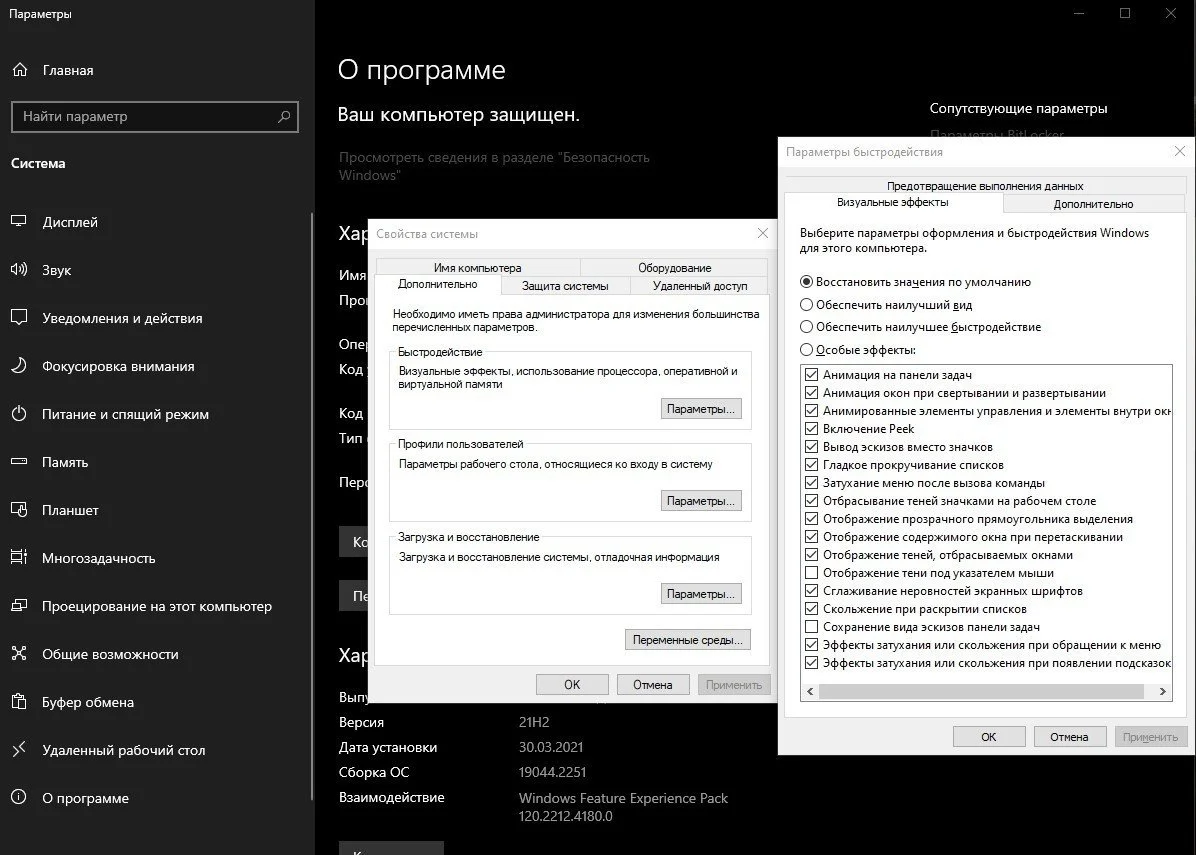Click the О программе info icon
This screenshot has height=855, width=1196.
tap(19, 797)
